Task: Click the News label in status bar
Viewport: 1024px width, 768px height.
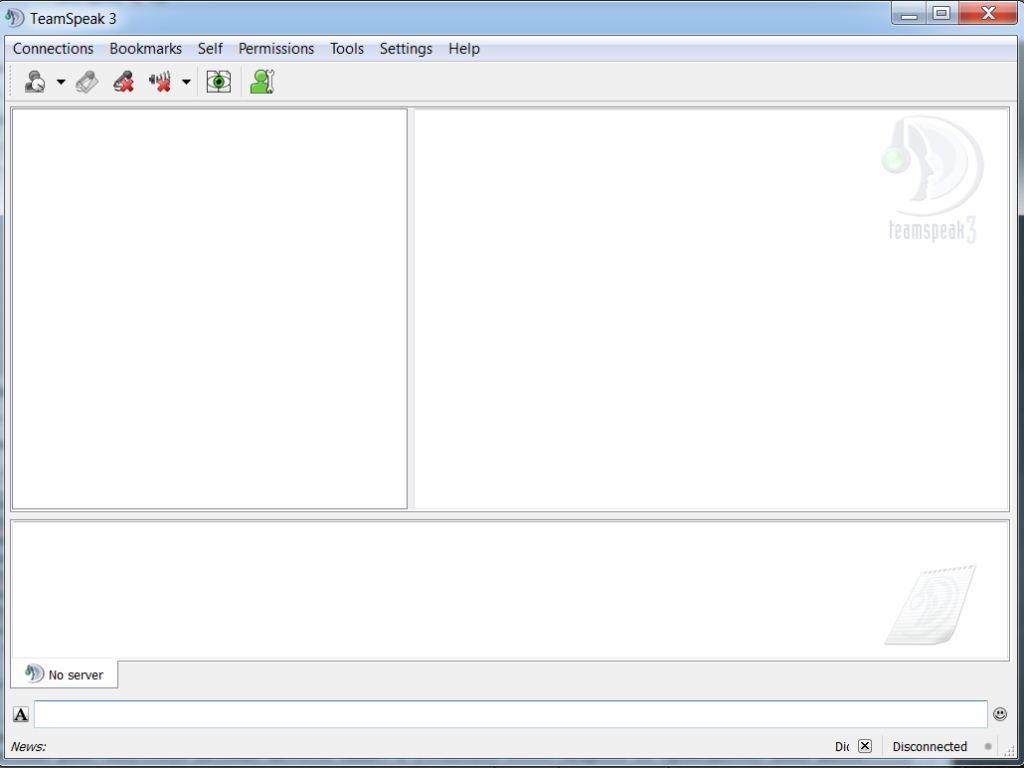Action: (28, 746)
